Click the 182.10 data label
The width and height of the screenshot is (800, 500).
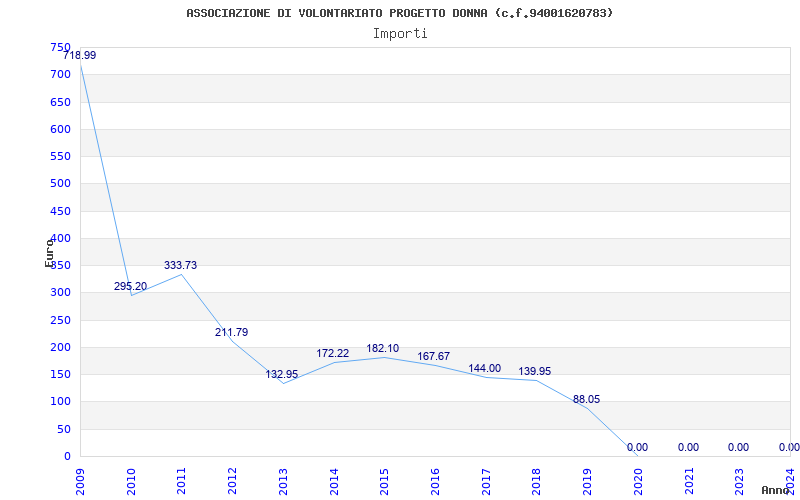383,348
